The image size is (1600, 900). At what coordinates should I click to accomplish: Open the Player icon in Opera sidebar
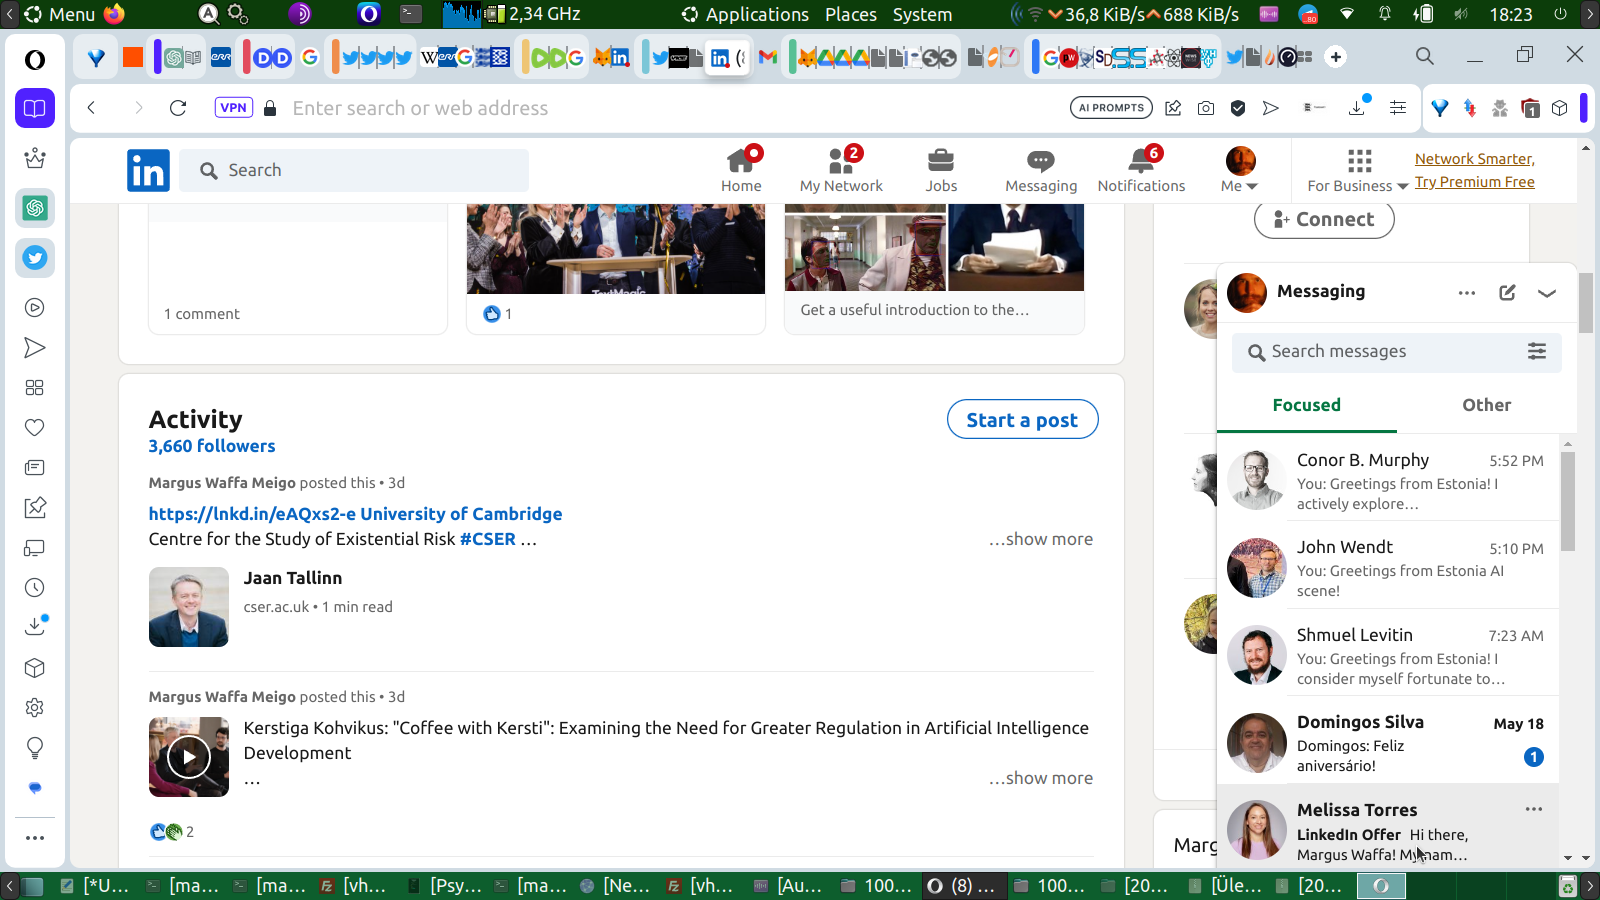(35, 308)
